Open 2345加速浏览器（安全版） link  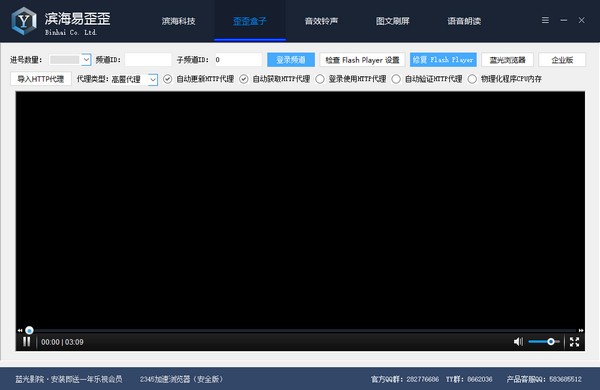181,379
